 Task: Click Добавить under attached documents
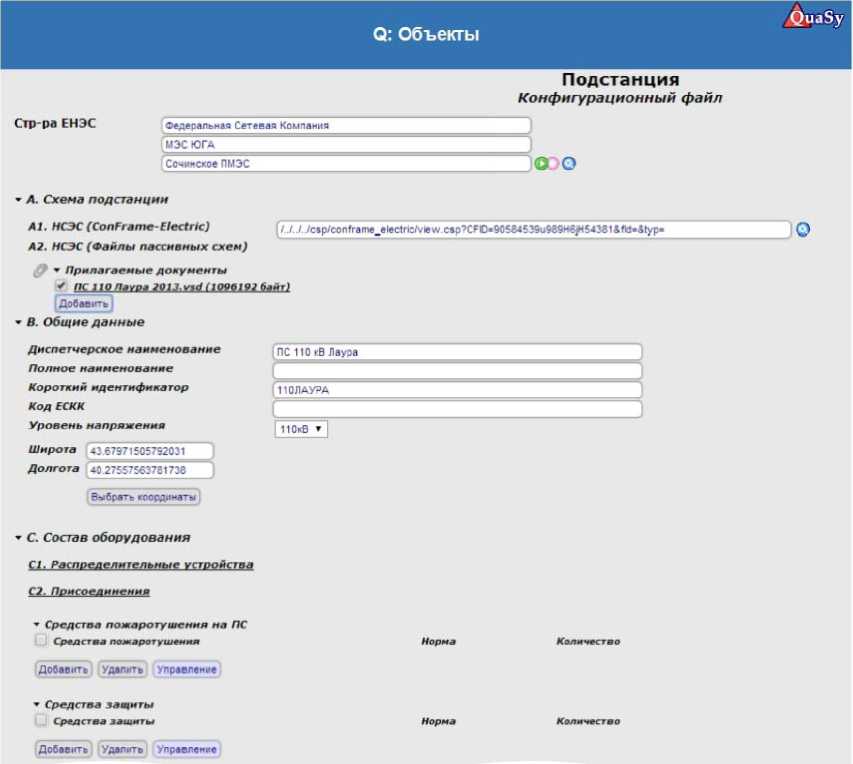[x=84, y=303]
